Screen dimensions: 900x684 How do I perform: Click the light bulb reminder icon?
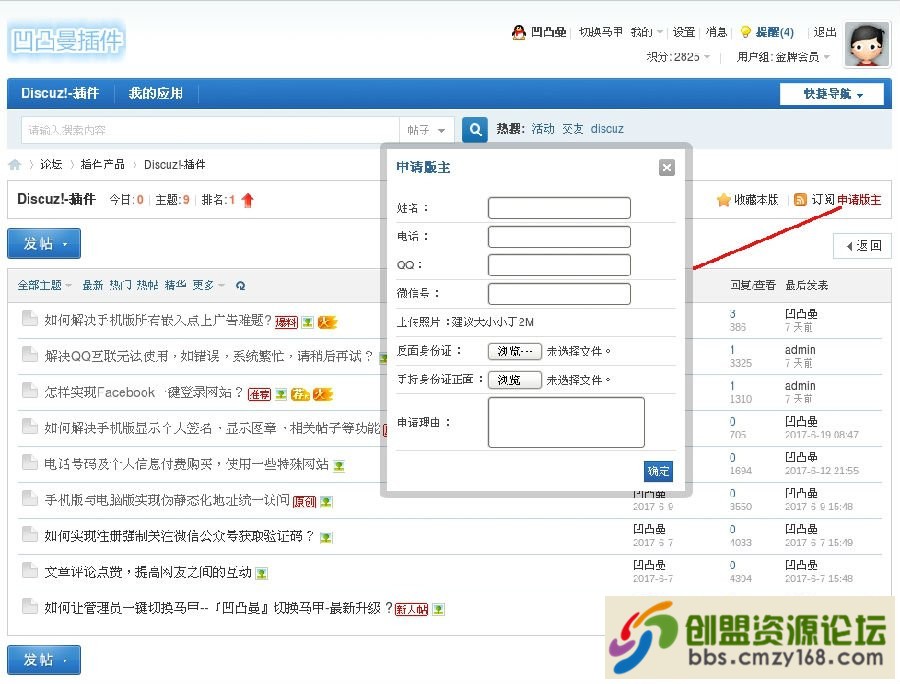[x=745, y=32]
